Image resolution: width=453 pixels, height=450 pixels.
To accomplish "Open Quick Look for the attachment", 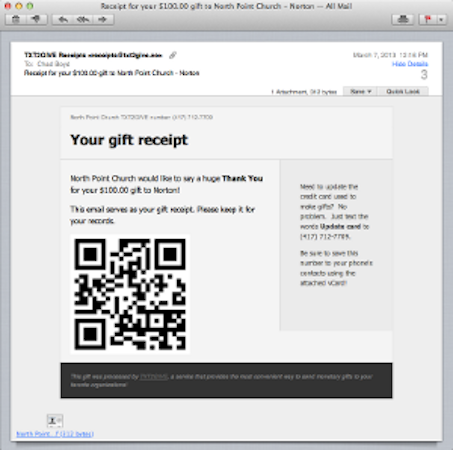I will (x=403, y=91).
